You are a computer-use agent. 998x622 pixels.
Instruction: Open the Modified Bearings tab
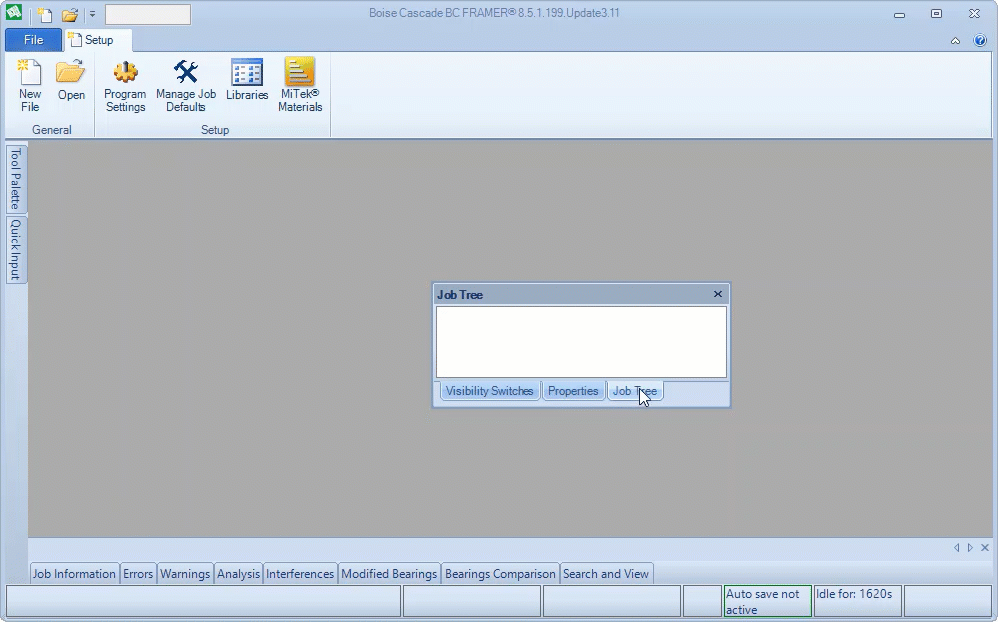coord(389,574)
